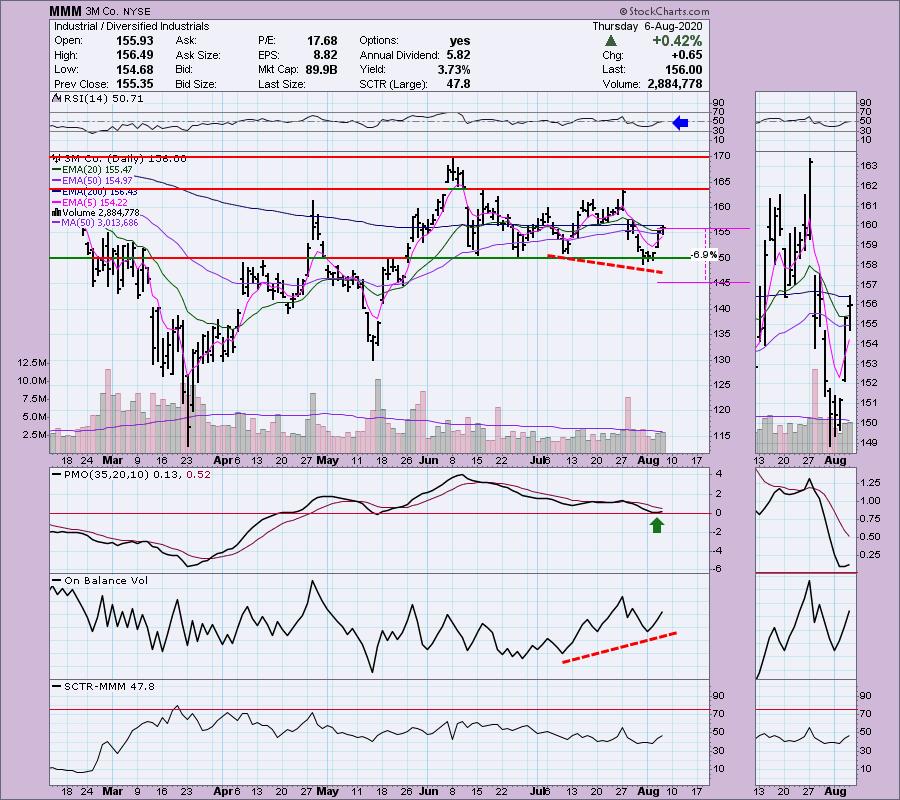Click the 'RSI(14) 50.71' indicator label
This screenshot has width=900, height=800.
pyautogui.click(x=103, y=98)
